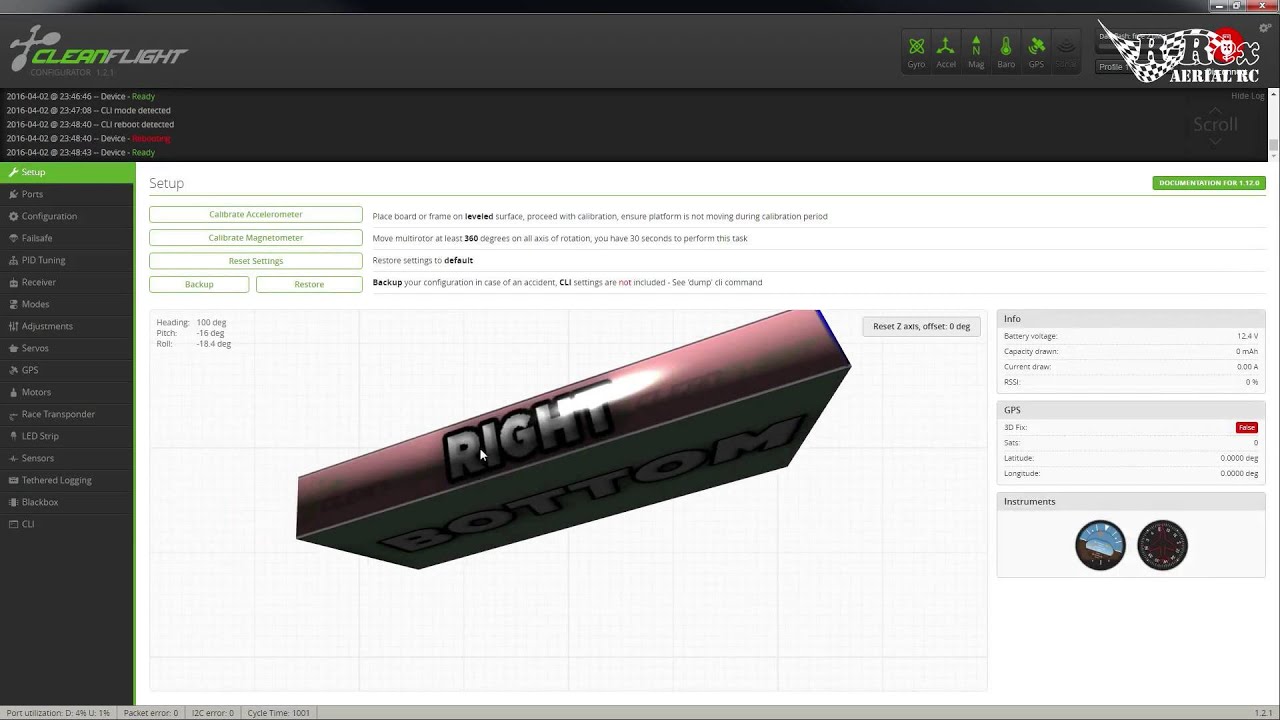Open Documentation for 1.12.0 link

(1209, 183)
